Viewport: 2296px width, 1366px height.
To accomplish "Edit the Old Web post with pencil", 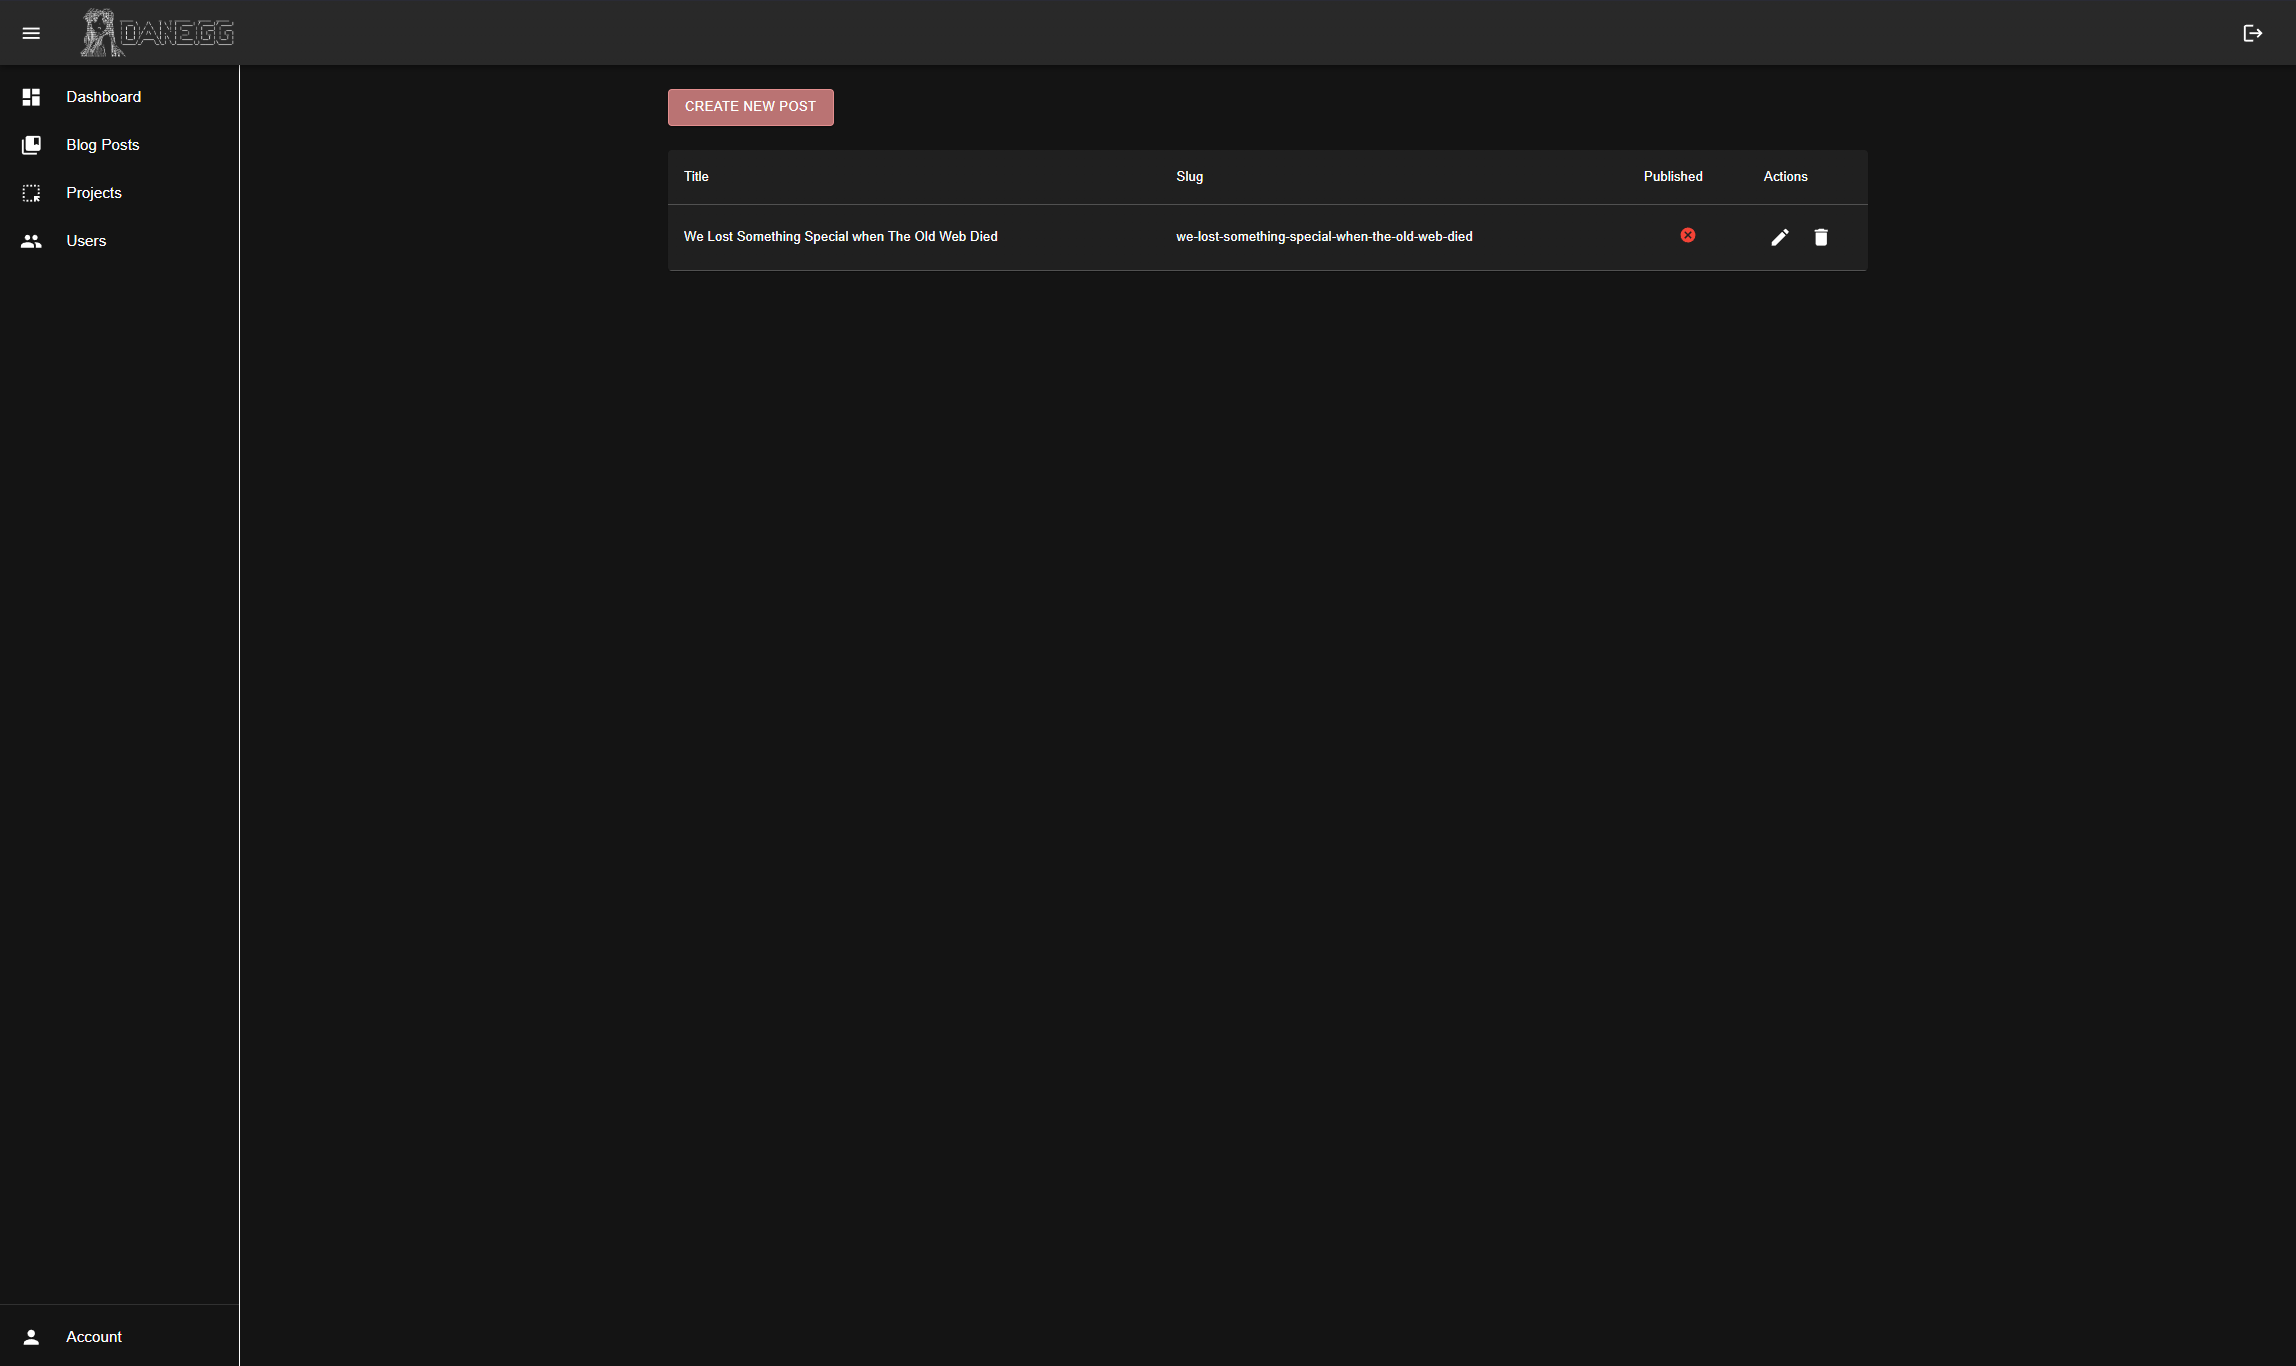I will click(x=1779, y=237).
